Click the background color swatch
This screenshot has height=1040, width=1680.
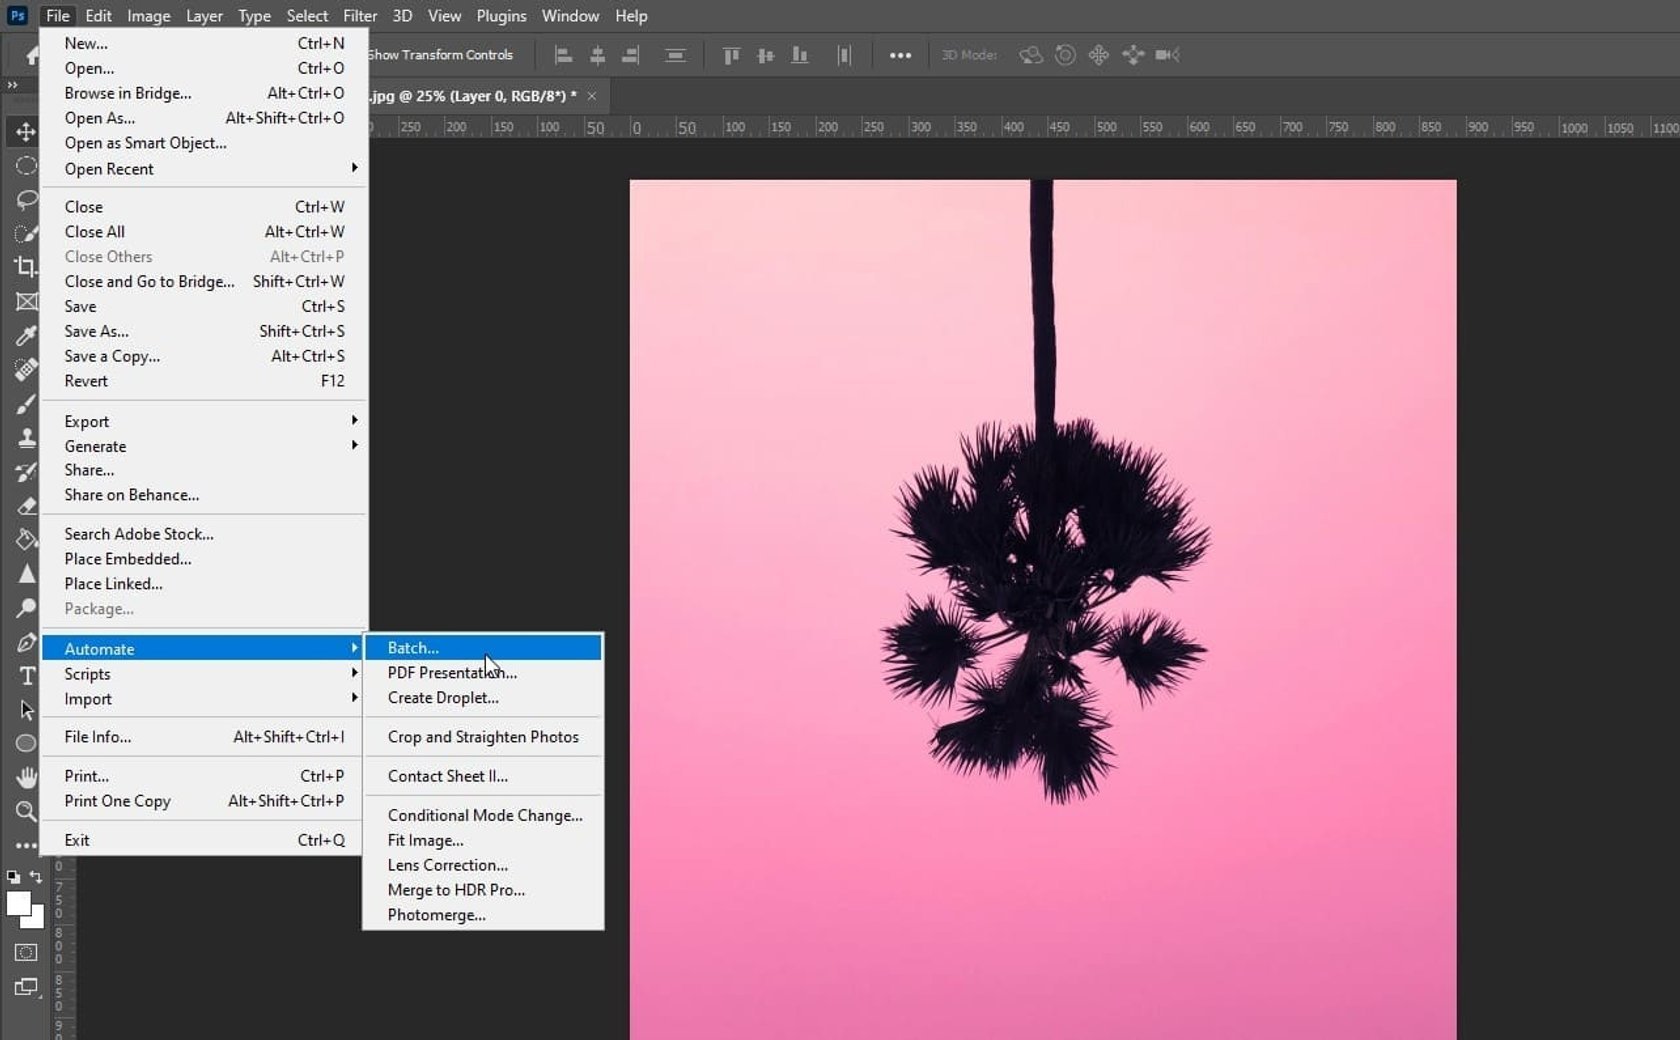[x=38, y=919]
